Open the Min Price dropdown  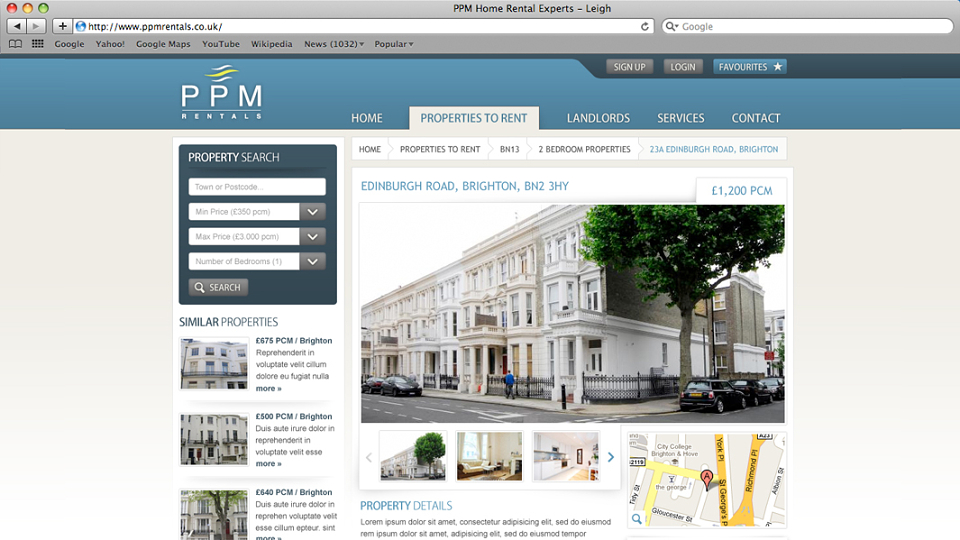(312, 212)
